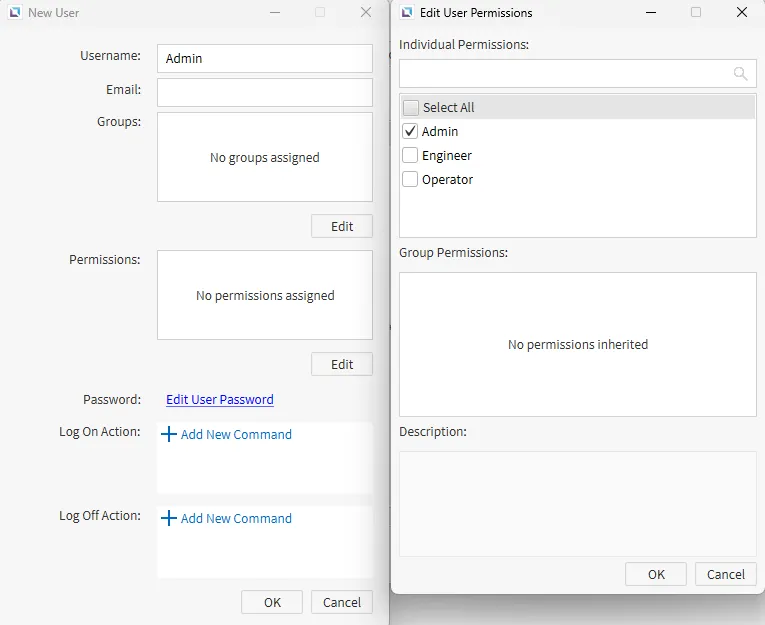Close the Edit User Permissions dialog
This screenshot has width=765, height=625.
point(741,13)
